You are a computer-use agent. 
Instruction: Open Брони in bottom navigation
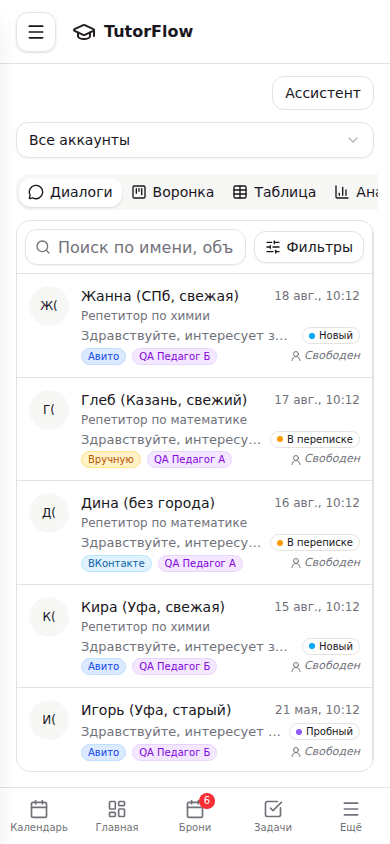pos(195,816)
